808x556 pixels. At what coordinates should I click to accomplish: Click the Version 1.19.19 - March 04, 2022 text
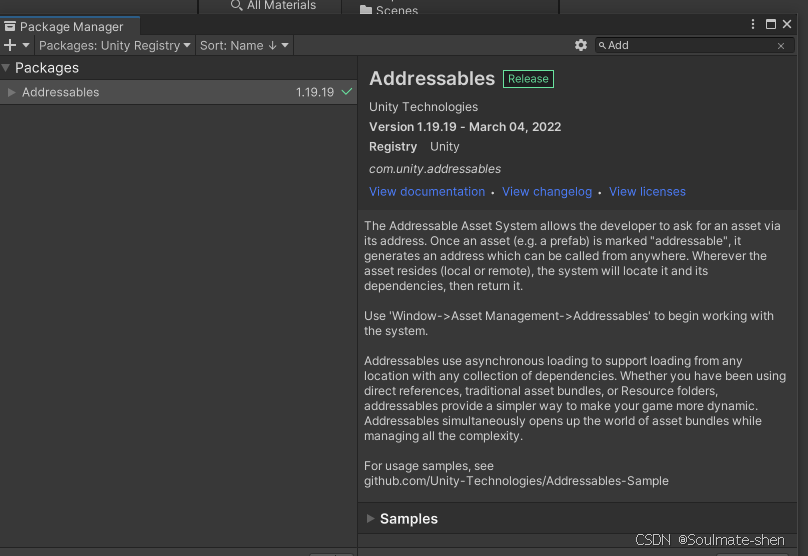465,127
